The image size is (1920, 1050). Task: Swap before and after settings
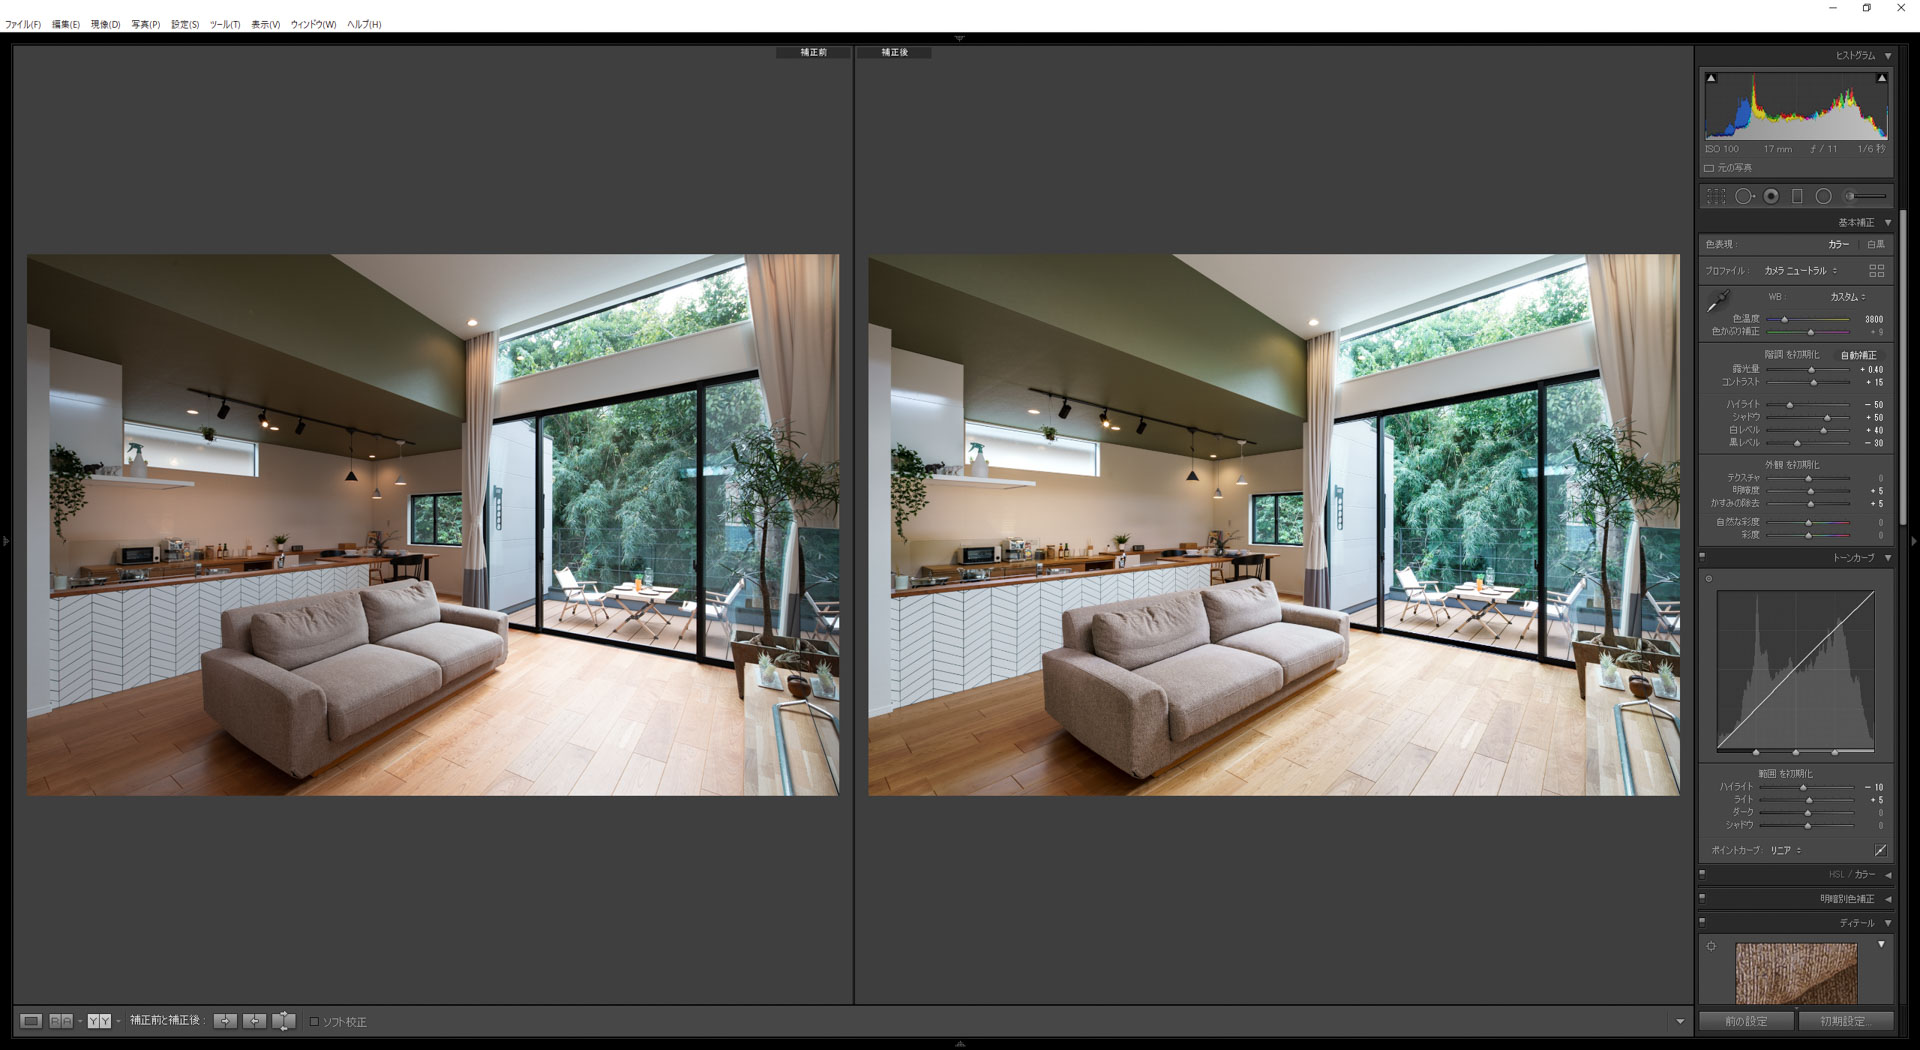(284, 1021)
